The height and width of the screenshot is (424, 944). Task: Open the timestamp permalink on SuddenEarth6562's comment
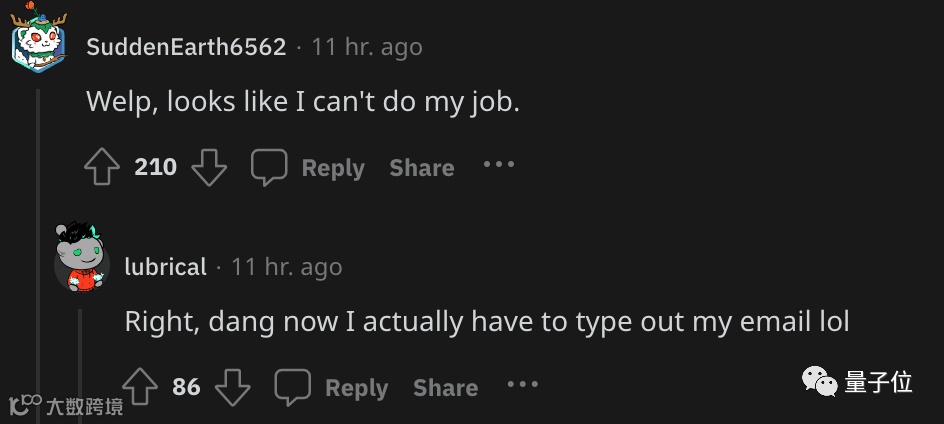[x=366, y=47]
